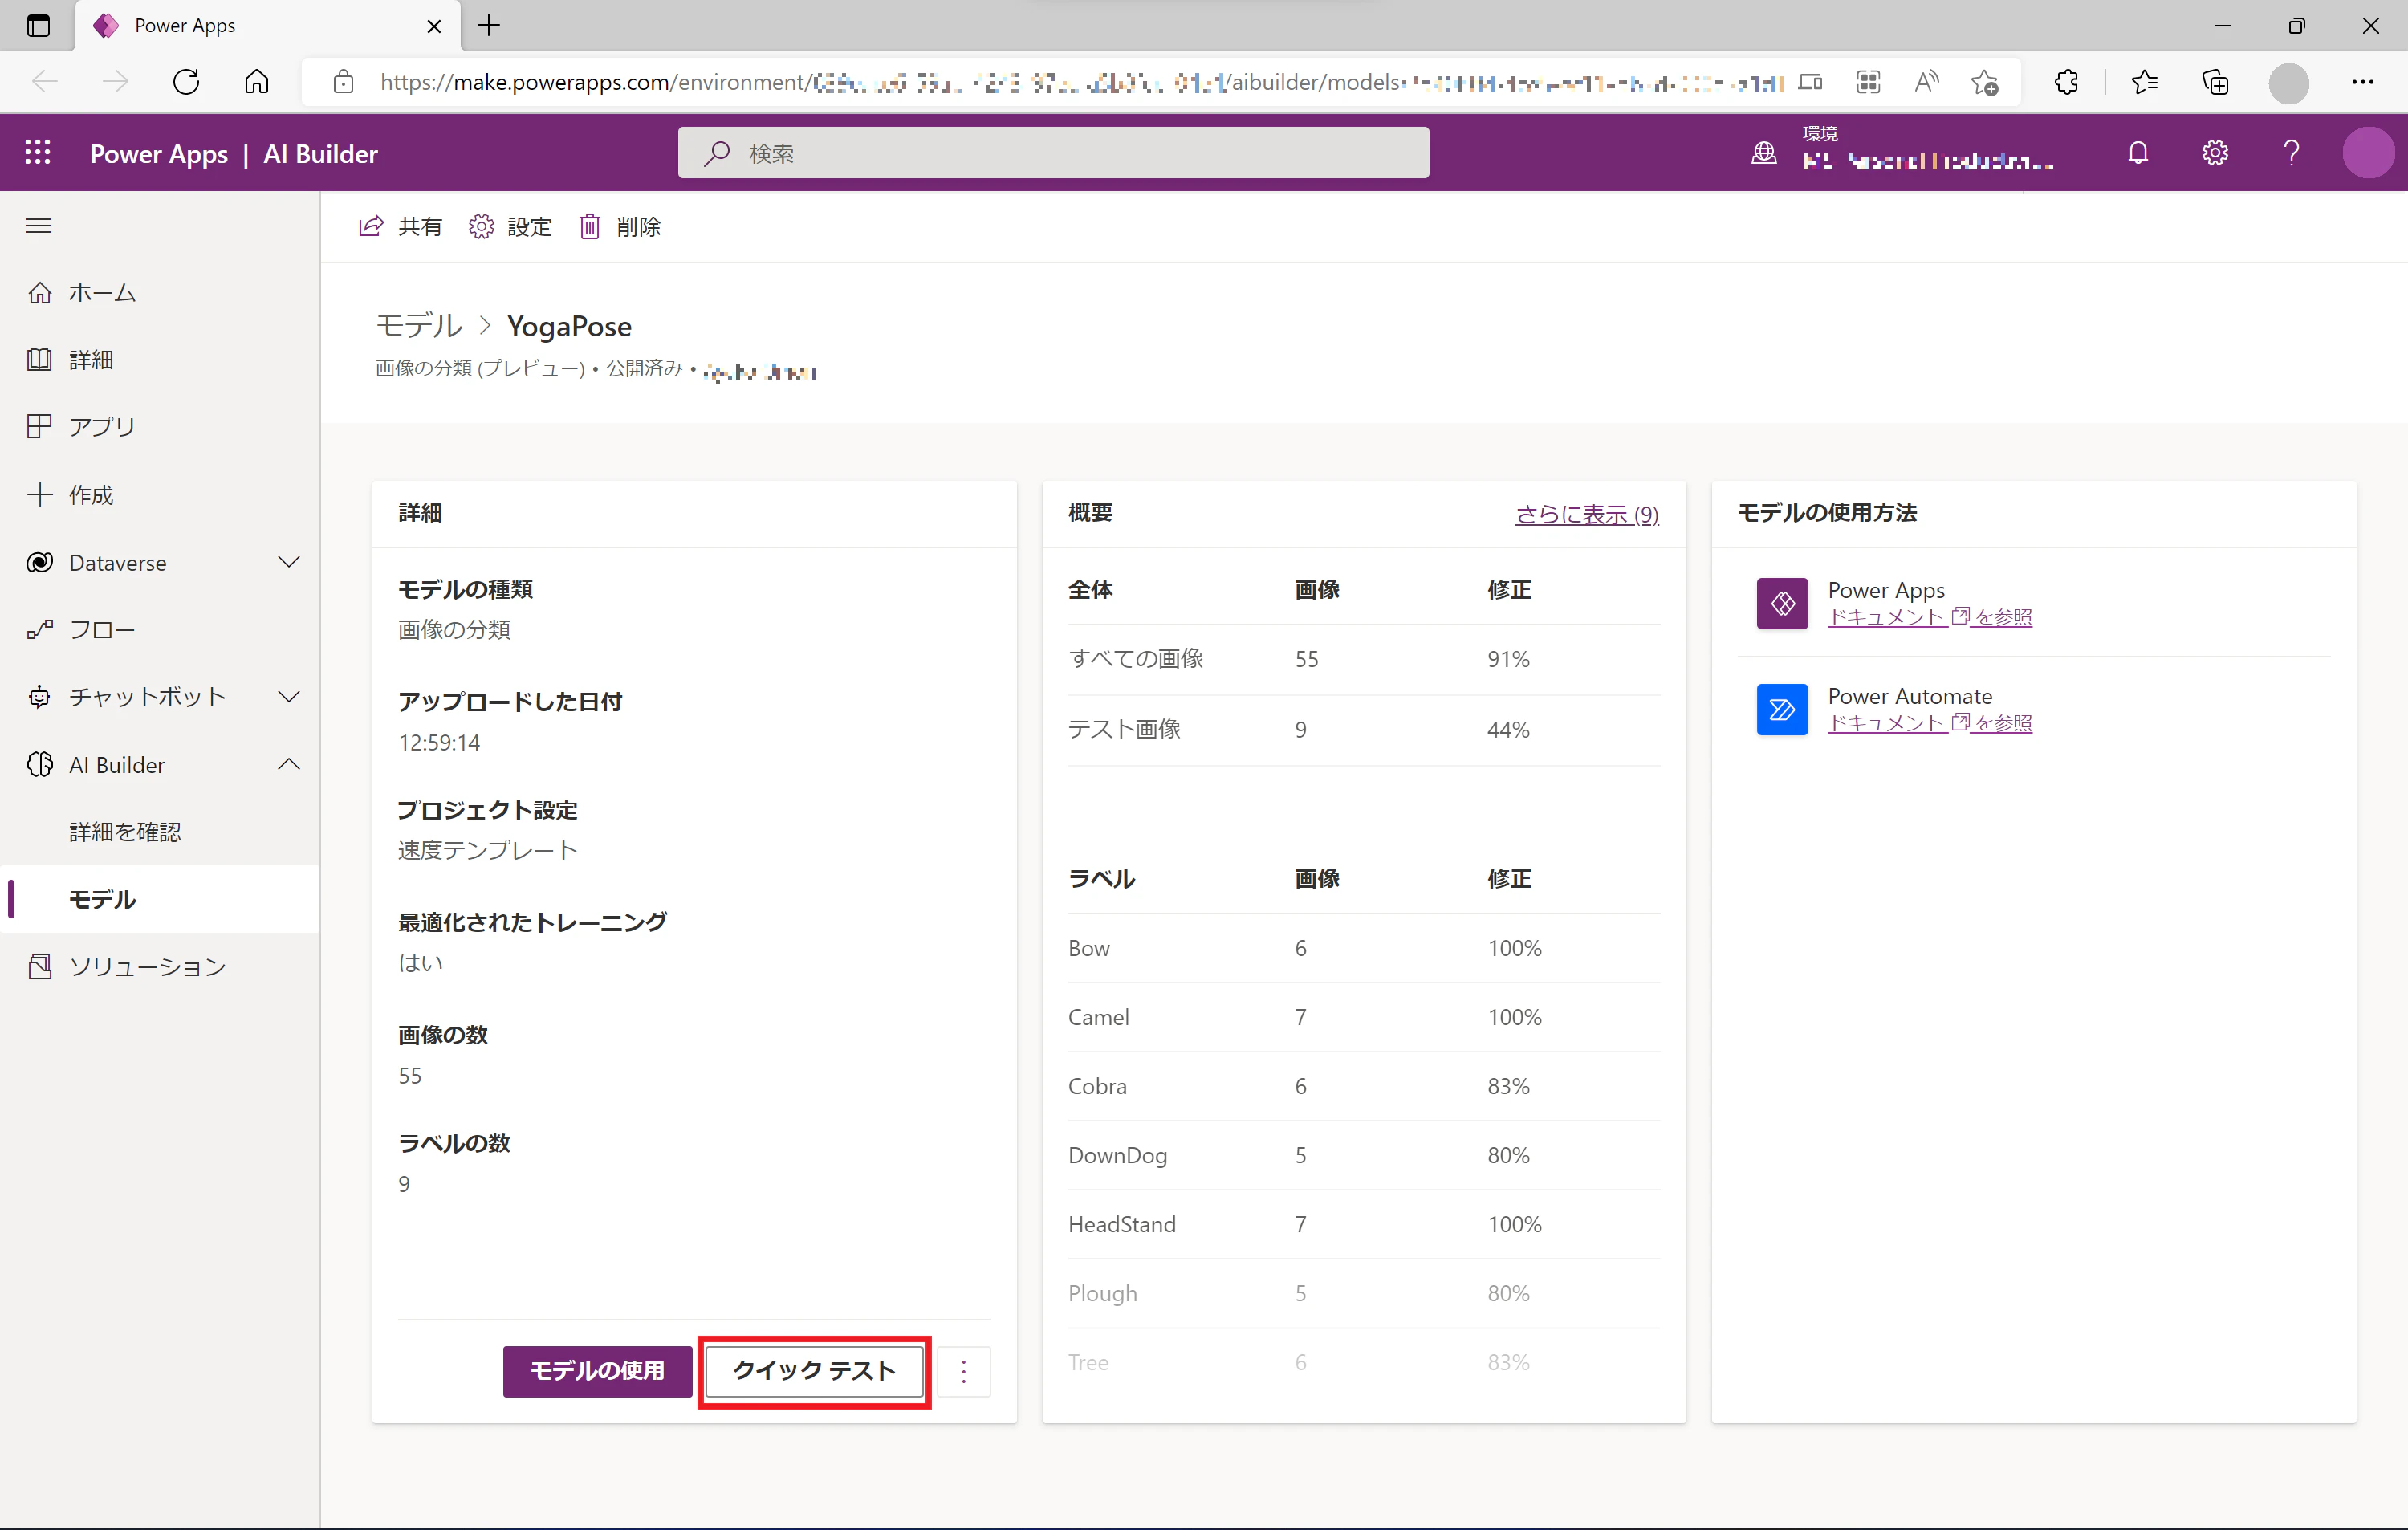Click the クイック テスト button
The height and width of the screenshot is (1530, 2408).
coord(814,1371)
